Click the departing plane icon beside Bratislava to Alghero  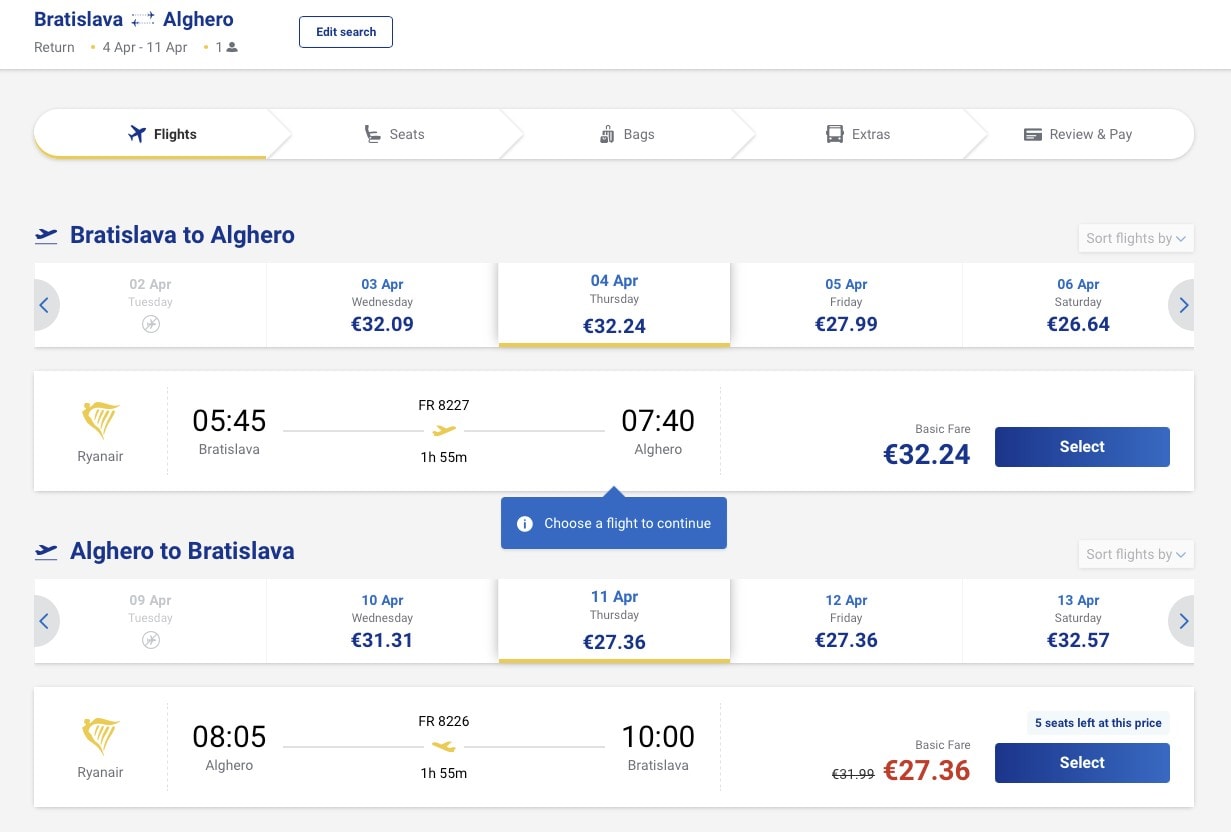point(46,236)
